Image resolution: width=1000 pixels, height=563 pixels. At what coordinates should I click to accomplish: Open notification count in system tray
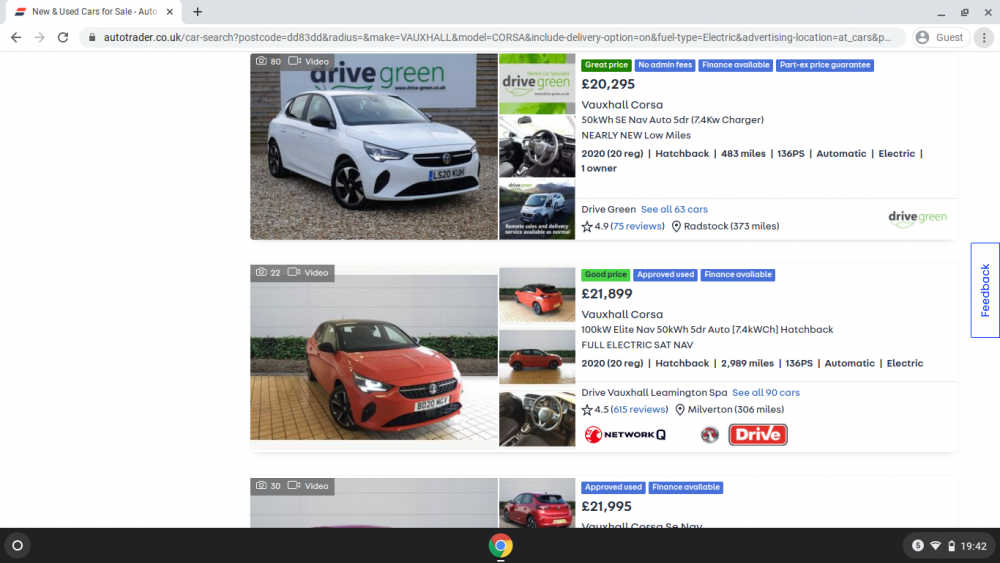[918, 546]
